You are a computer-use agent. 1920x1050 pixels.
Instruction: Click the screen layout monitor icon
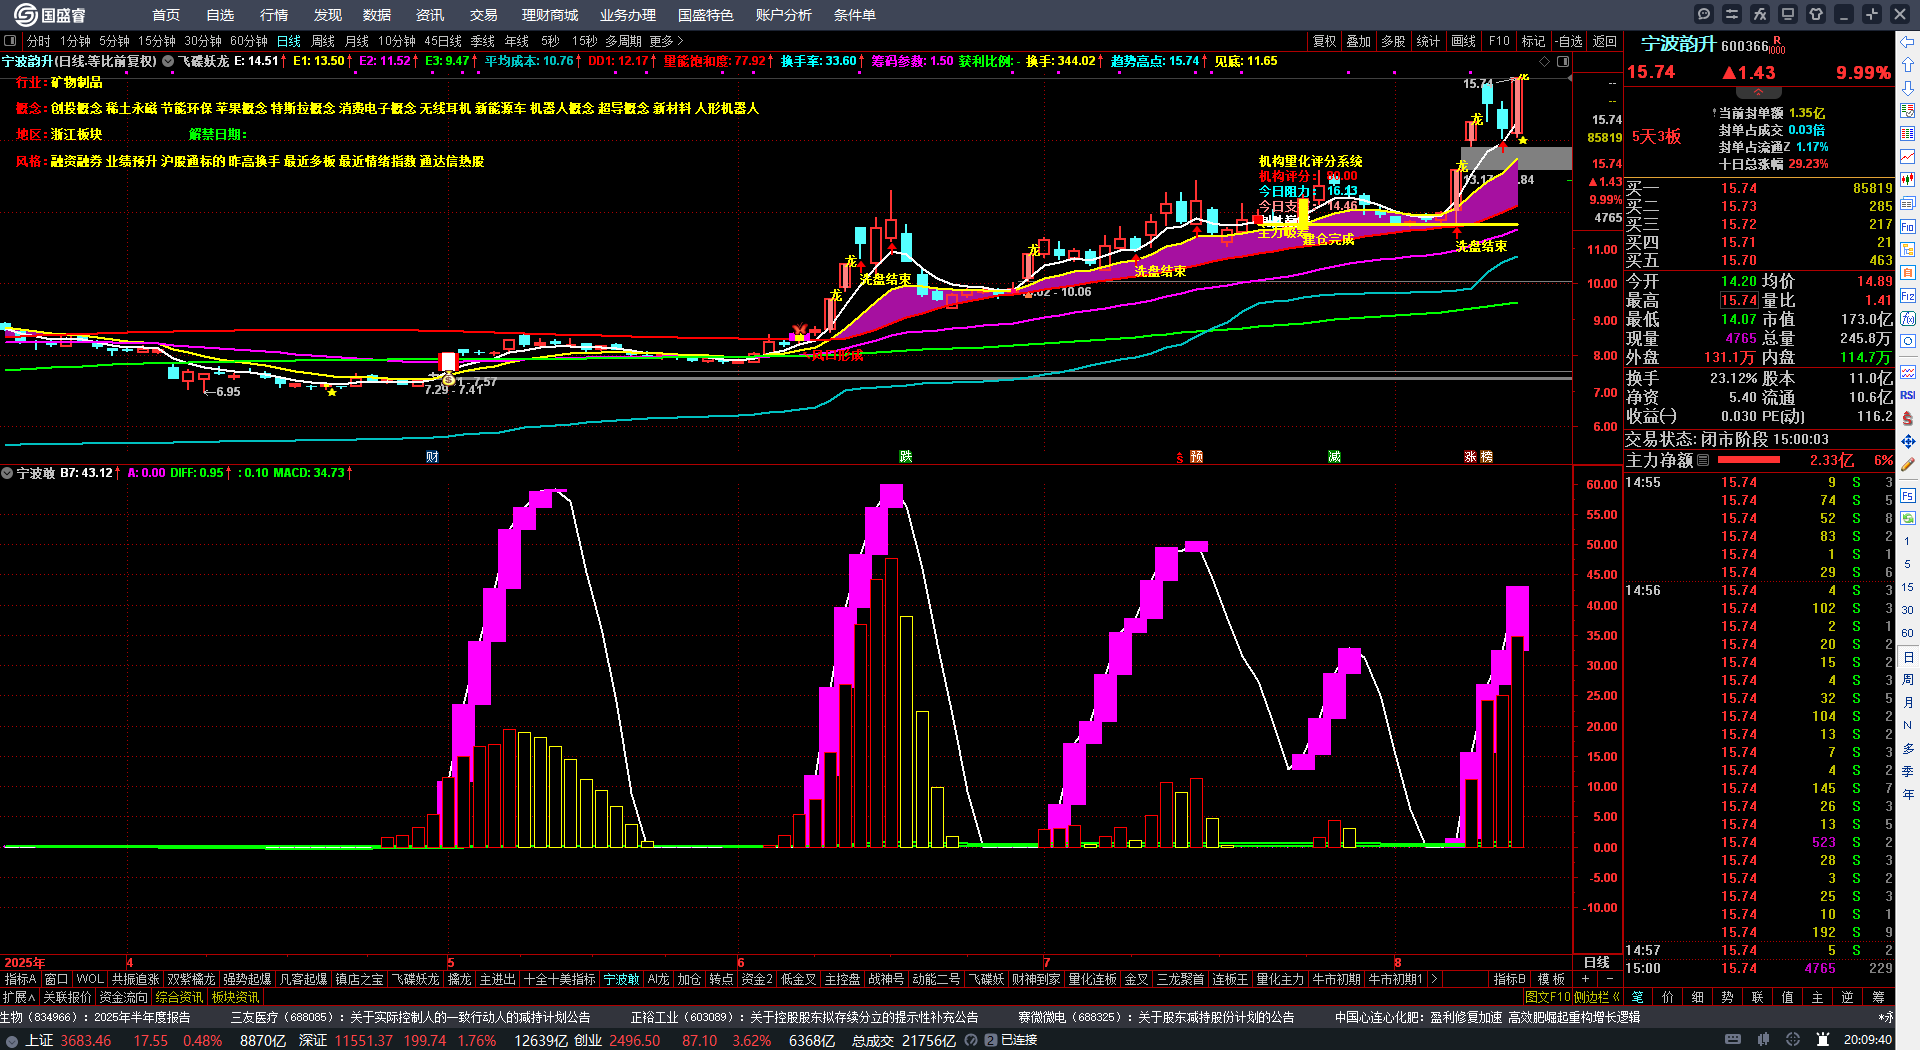click(x=1788, y=14)
